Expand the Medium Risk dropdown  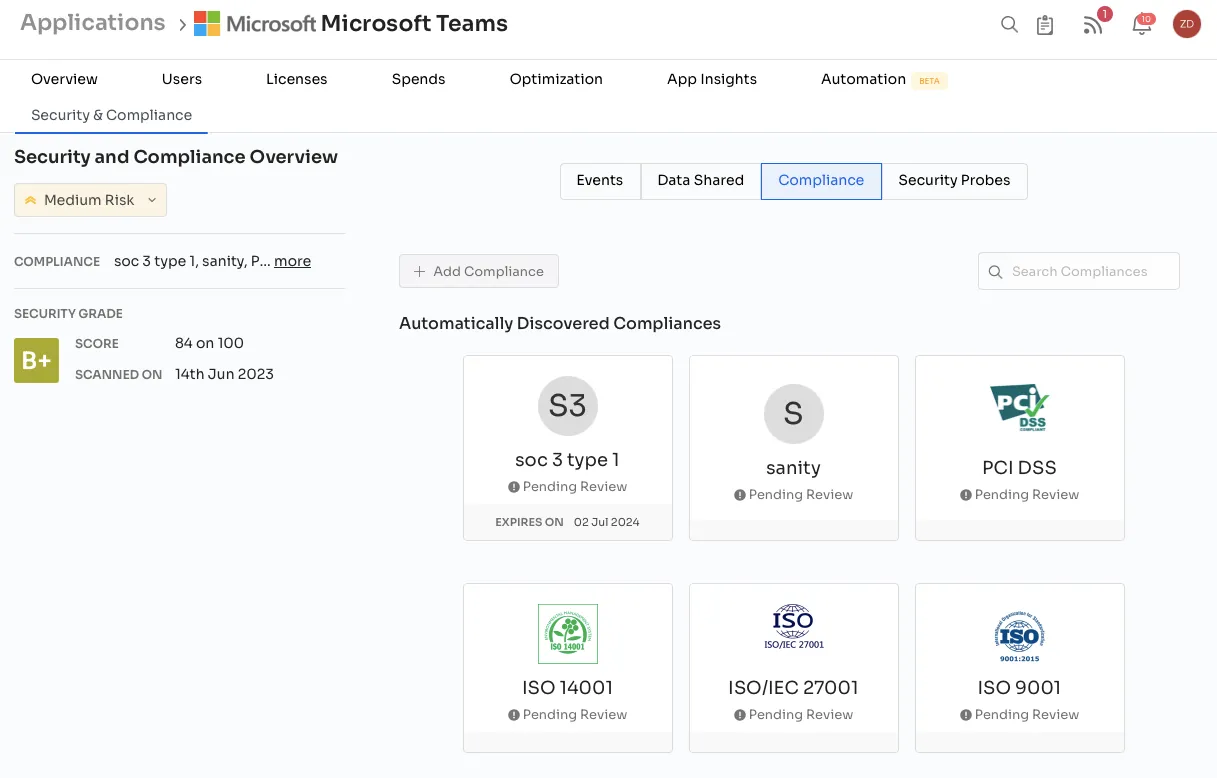[90, 200]
